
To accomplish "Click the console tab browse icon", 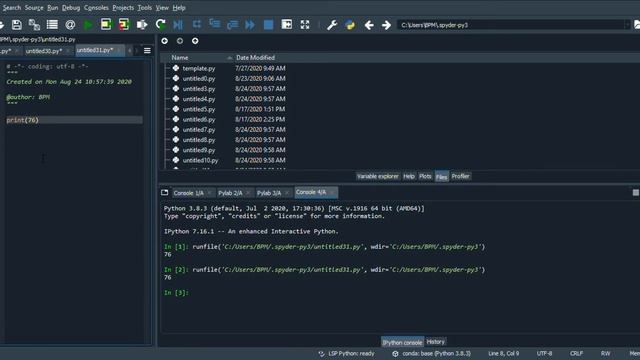I will 164,192.
